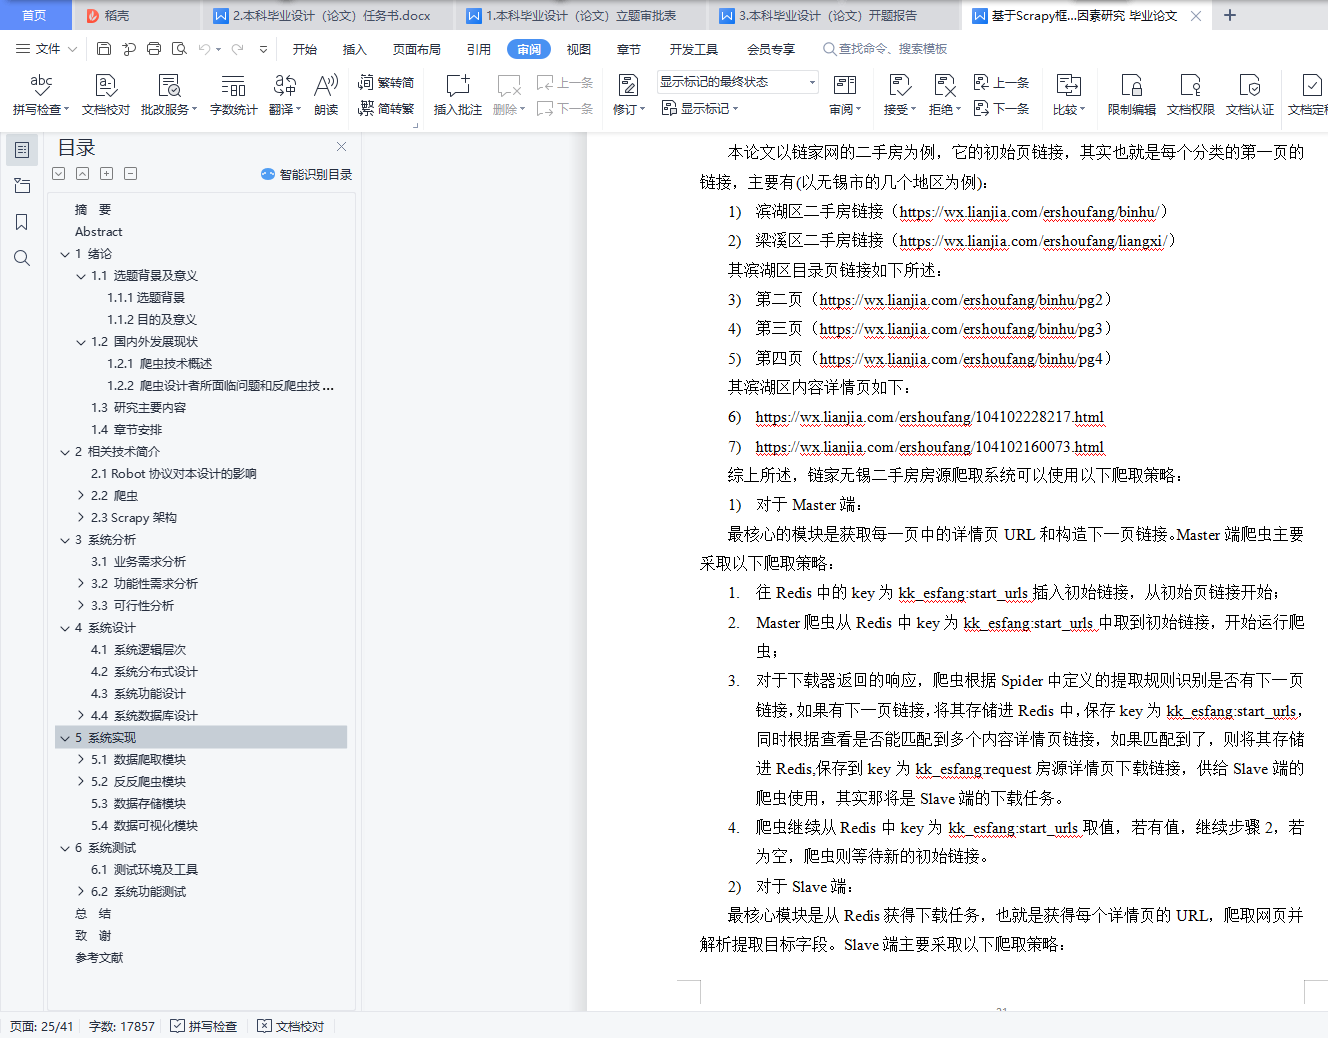This screenshot has height=1038, width=1328.
Task: Open 文档认证 document certification
Action: point(1250,95)
